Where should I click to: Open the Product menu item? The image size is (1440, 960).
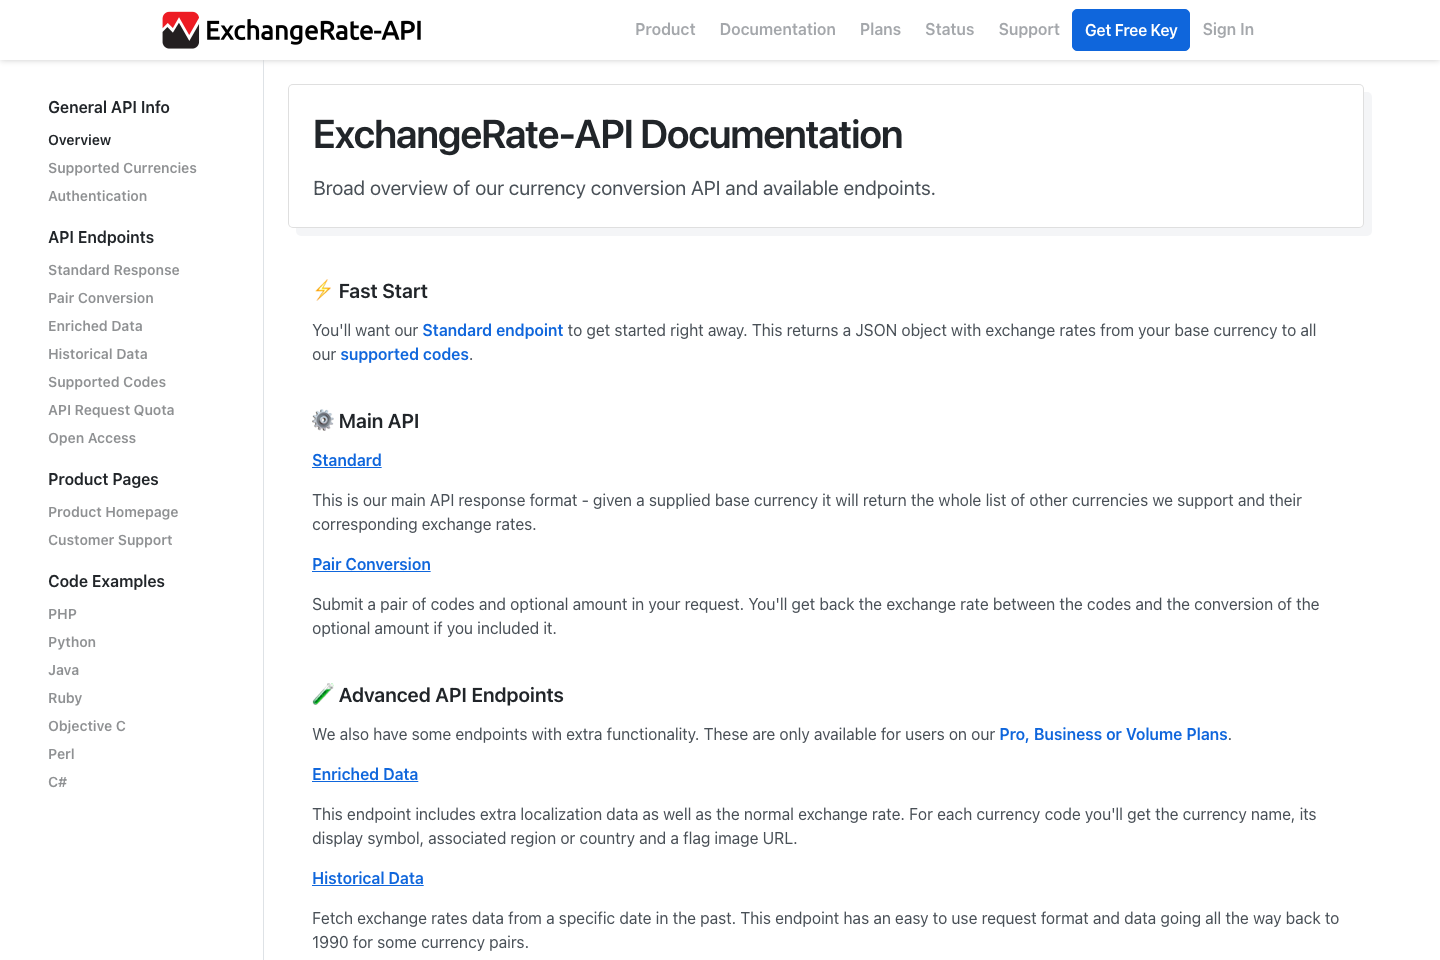(x=664, y=29)
